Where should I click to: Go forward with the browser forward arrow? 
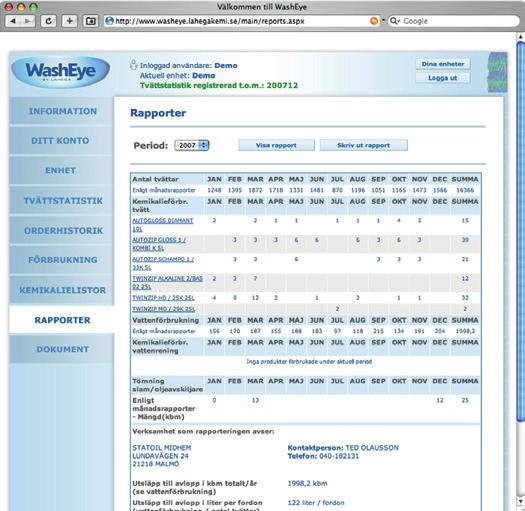click(x=28, y=21)
